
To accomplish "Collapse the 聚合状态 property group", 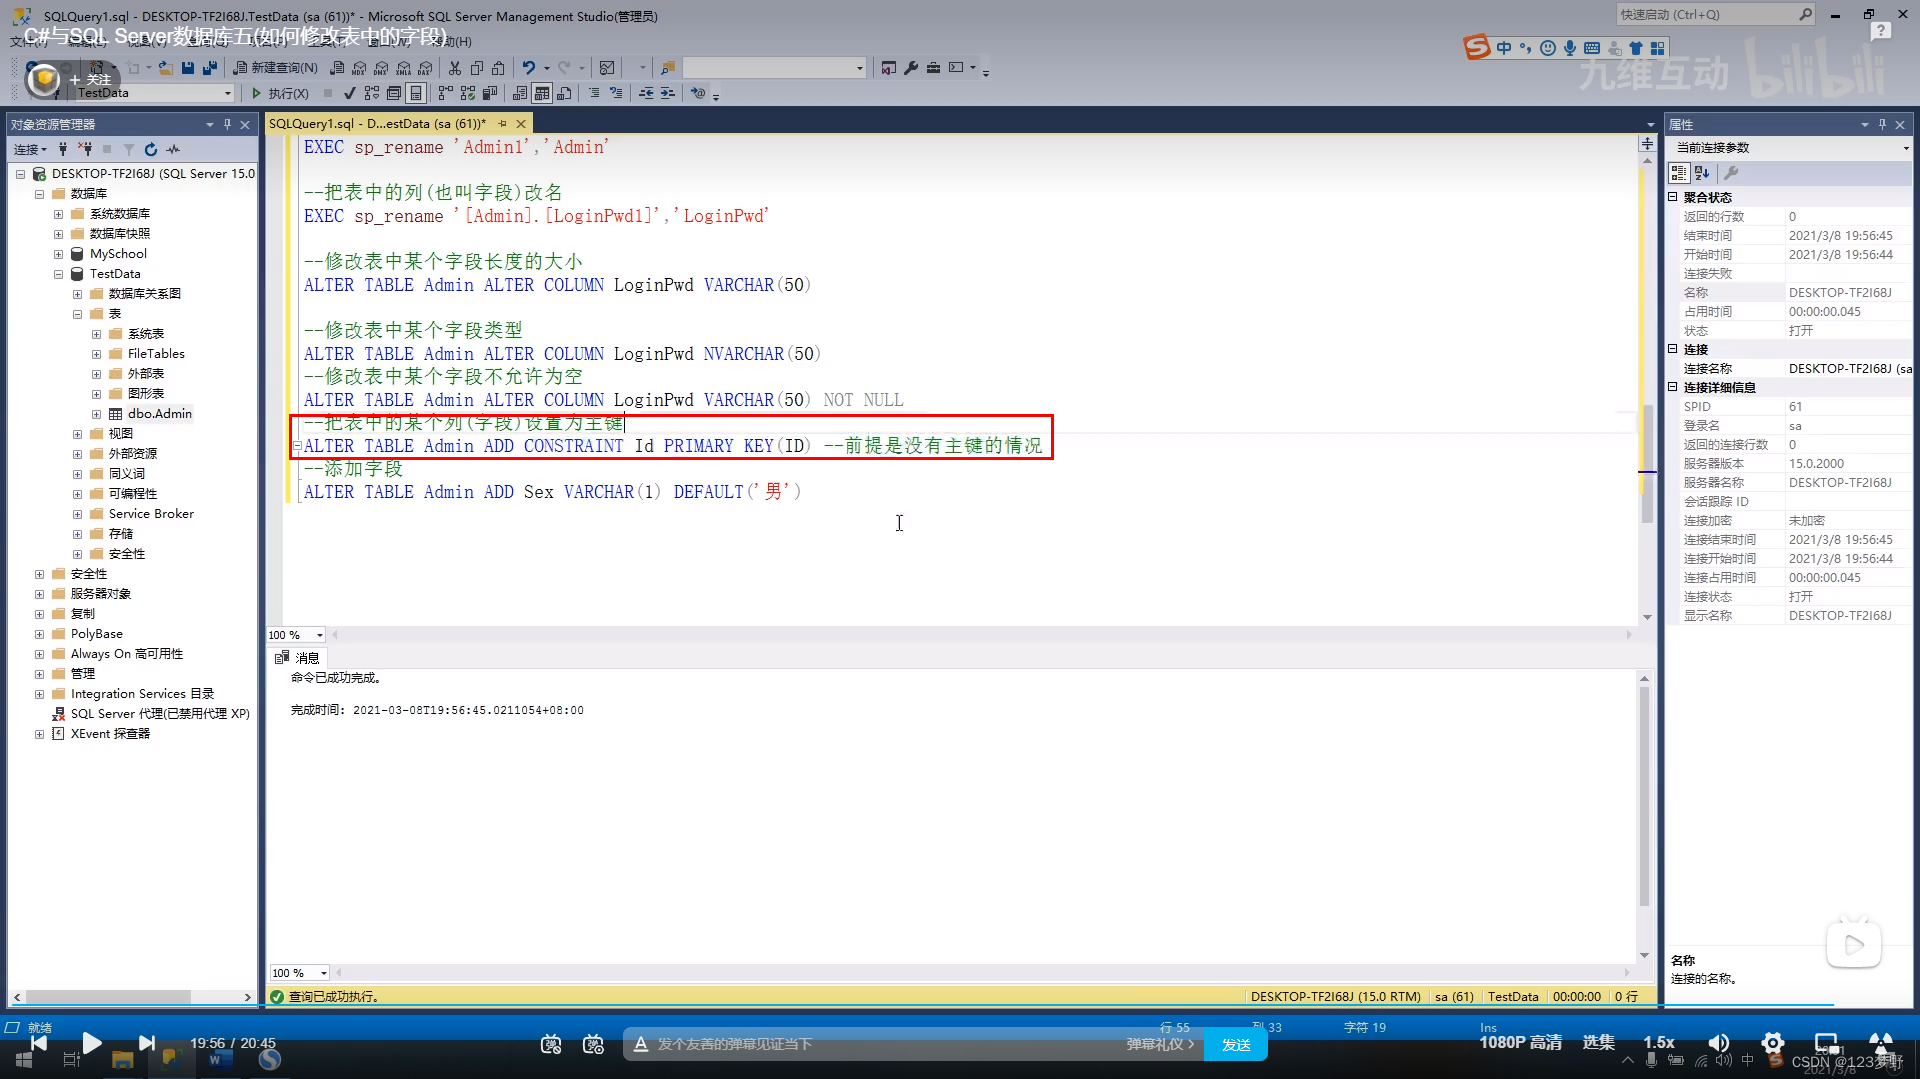I will (1672, 197).
